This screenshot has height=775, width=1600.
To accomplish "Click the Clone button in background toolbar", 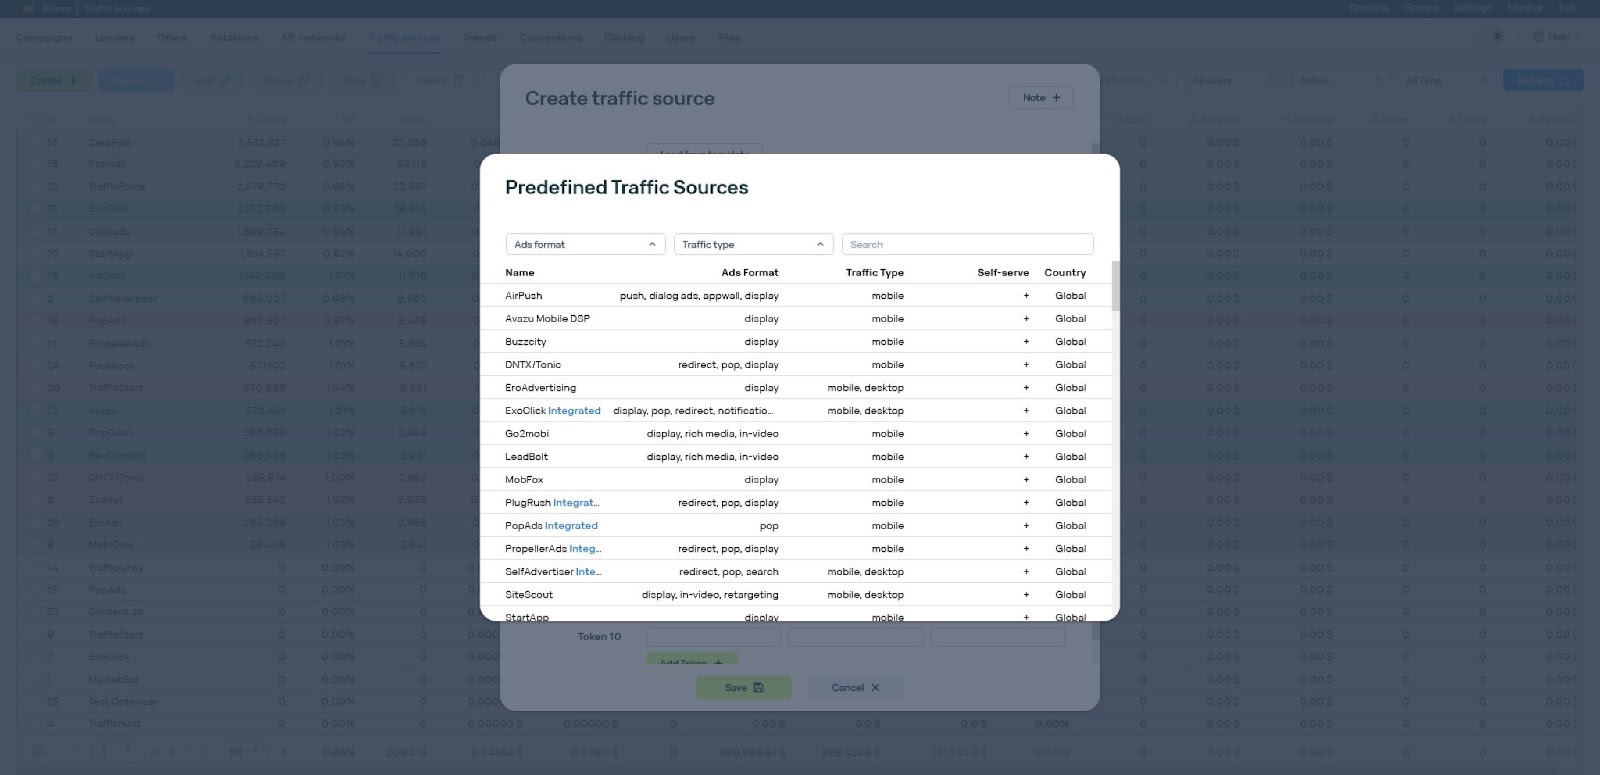I will click(x=287, y=81).
